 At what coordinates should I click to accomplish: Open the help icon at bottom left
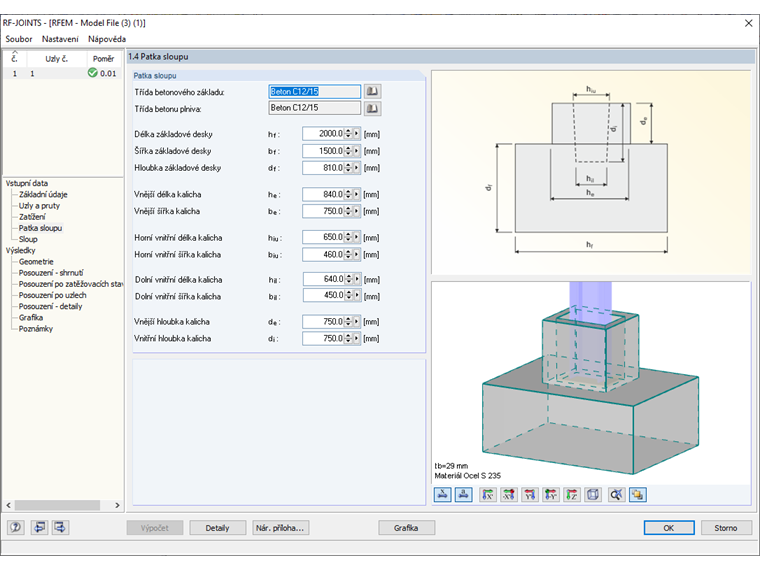point(16,527)
